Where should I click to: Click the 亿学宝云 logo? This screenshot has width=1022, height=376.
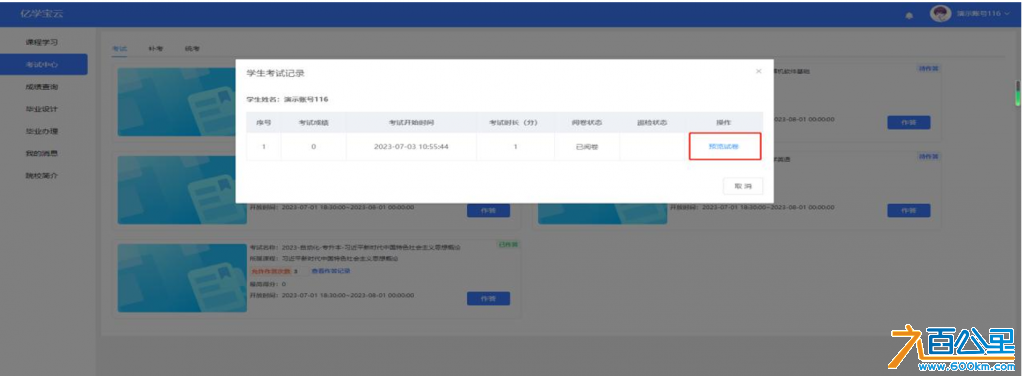point(42,14)
